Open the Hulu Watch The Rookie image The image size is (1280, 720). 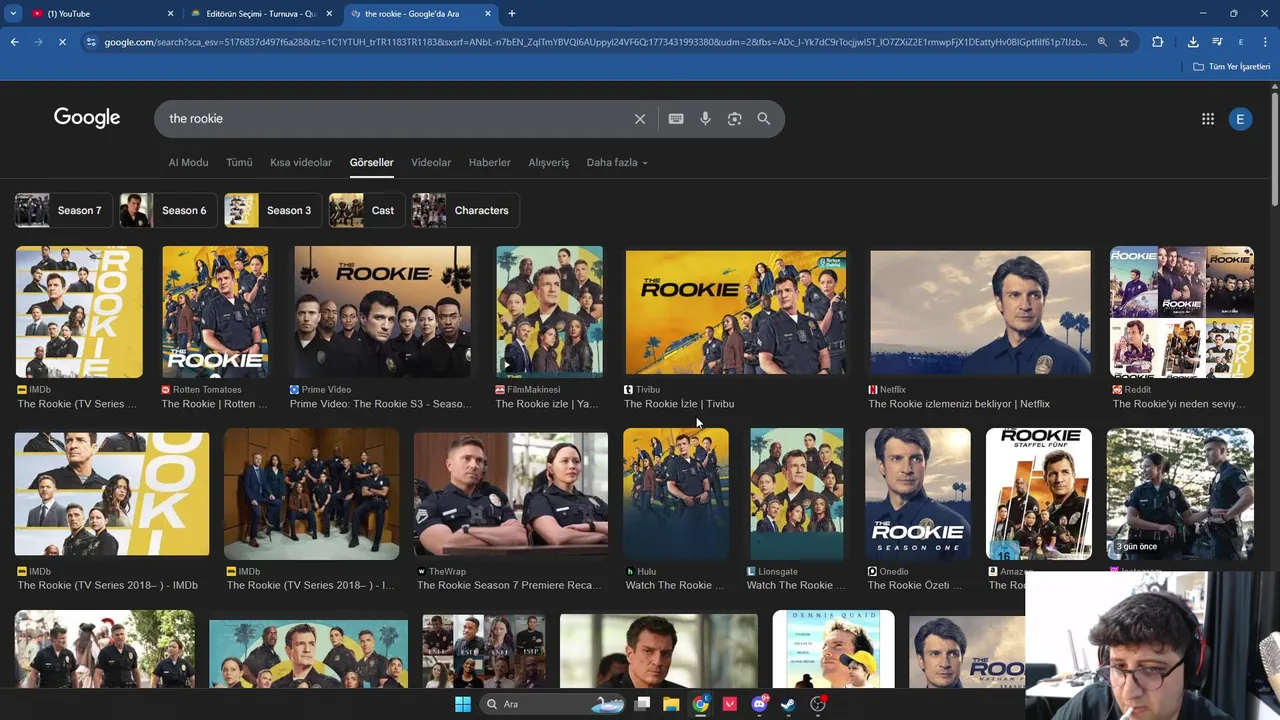point(676,494)
